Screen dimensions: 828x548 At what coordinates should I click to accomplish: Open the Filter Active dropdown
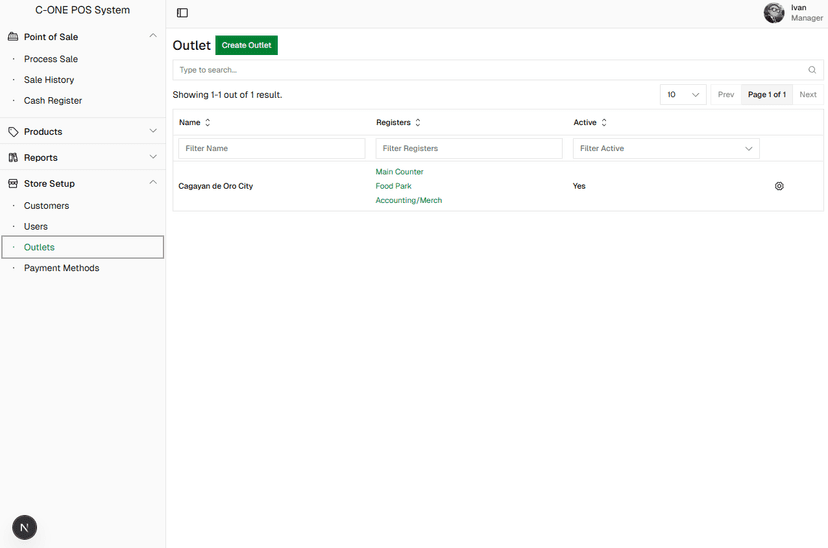666,148
